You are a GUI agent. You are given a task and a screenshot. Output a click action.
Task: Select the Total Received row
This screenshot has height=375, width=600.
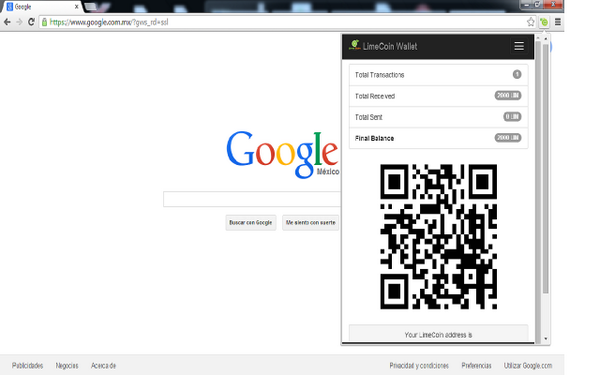[439, 96]
